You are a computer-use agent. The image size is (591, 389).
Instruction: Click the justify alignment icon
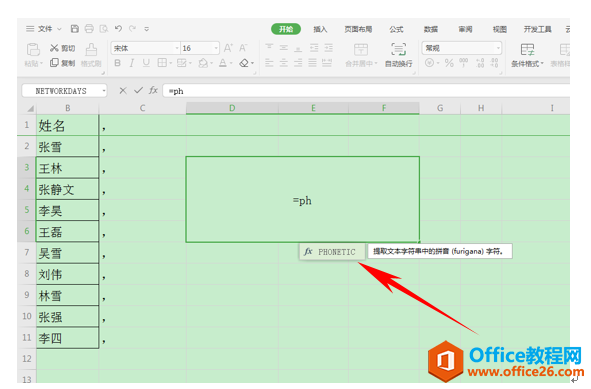(312, 63)
